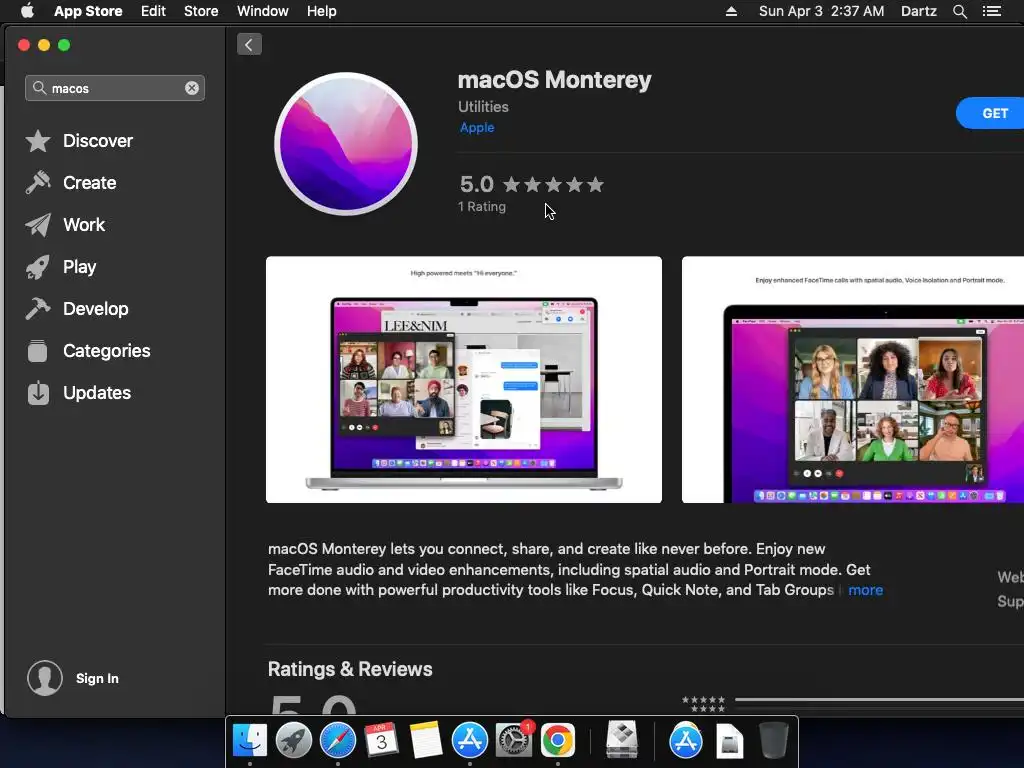Open Google Chrome from the Dock
Screen dimensions: 1024x768
558,741
